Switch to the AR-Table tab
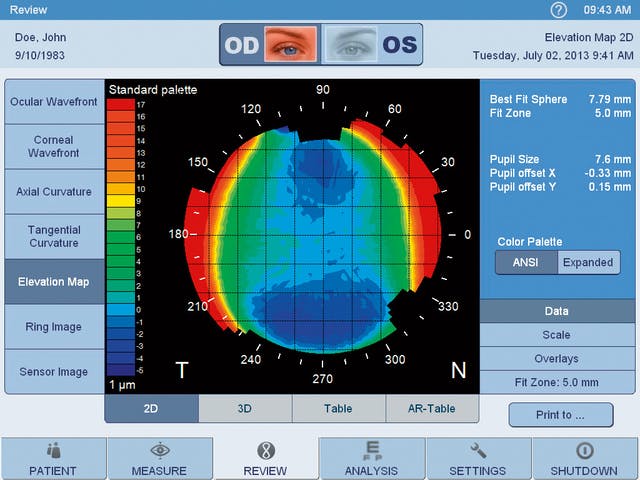640x480 pixels. 432,409
